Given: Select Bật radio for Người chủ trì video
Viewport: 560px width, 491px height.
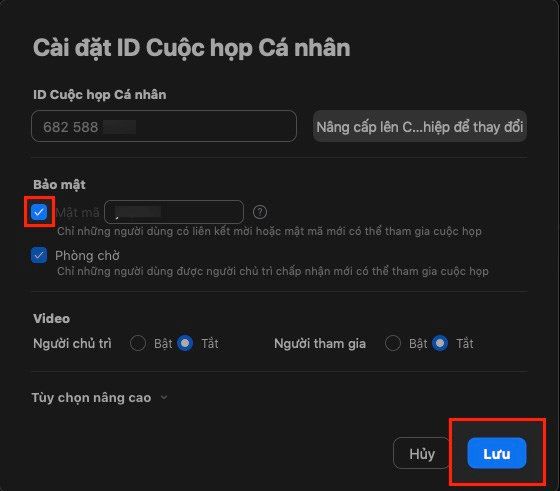Looking at the screenshot, I should (x=138, y=343).
